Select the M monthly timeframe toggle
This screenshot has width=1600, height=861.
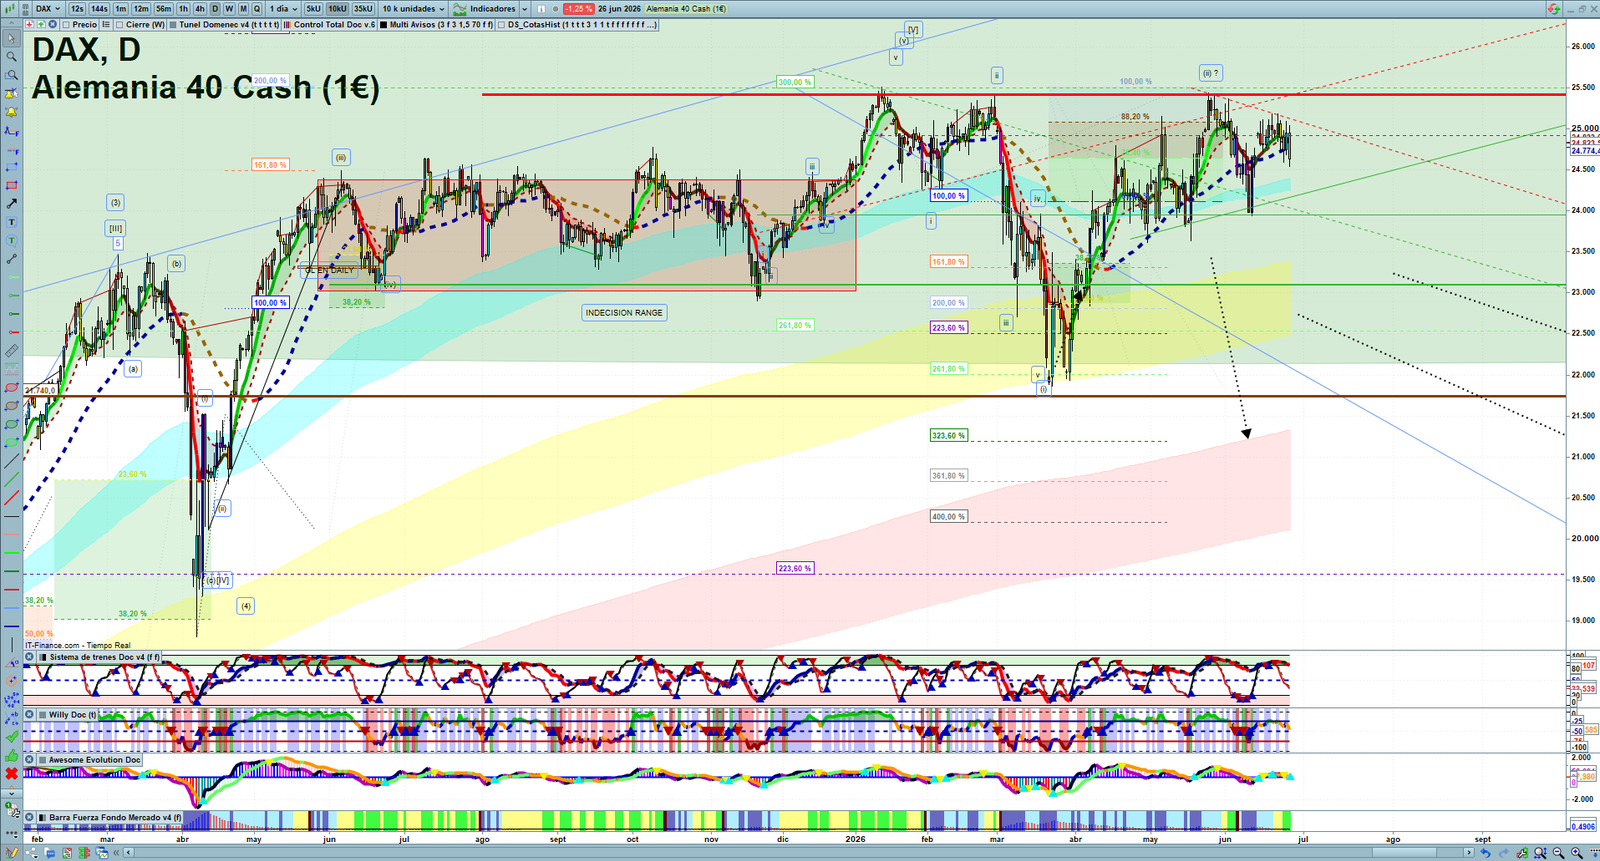[243, 9]
